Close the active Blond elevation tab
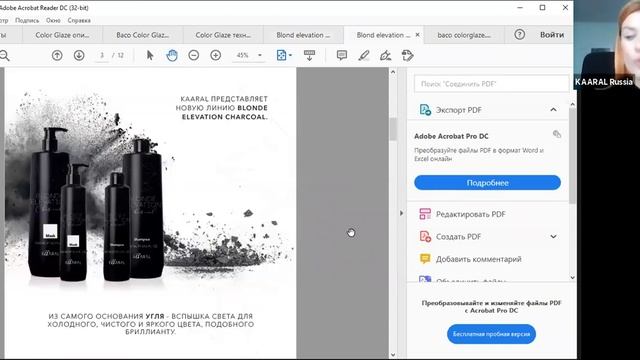This screenshot has height=360, width=640. [417, 35]
